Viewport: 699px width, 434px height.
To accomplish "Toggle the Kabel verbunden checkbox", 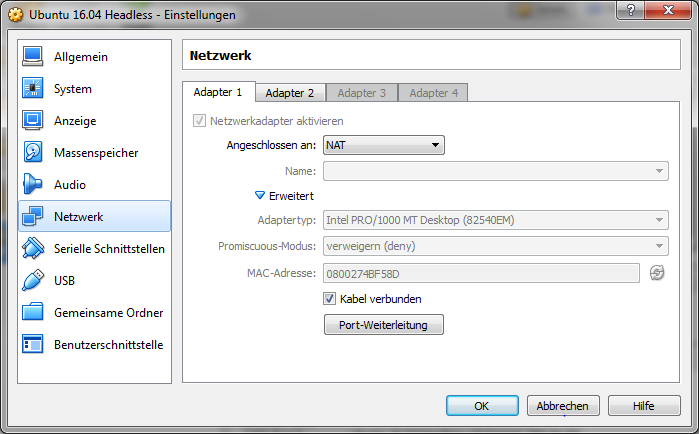I will coord(329,299).
